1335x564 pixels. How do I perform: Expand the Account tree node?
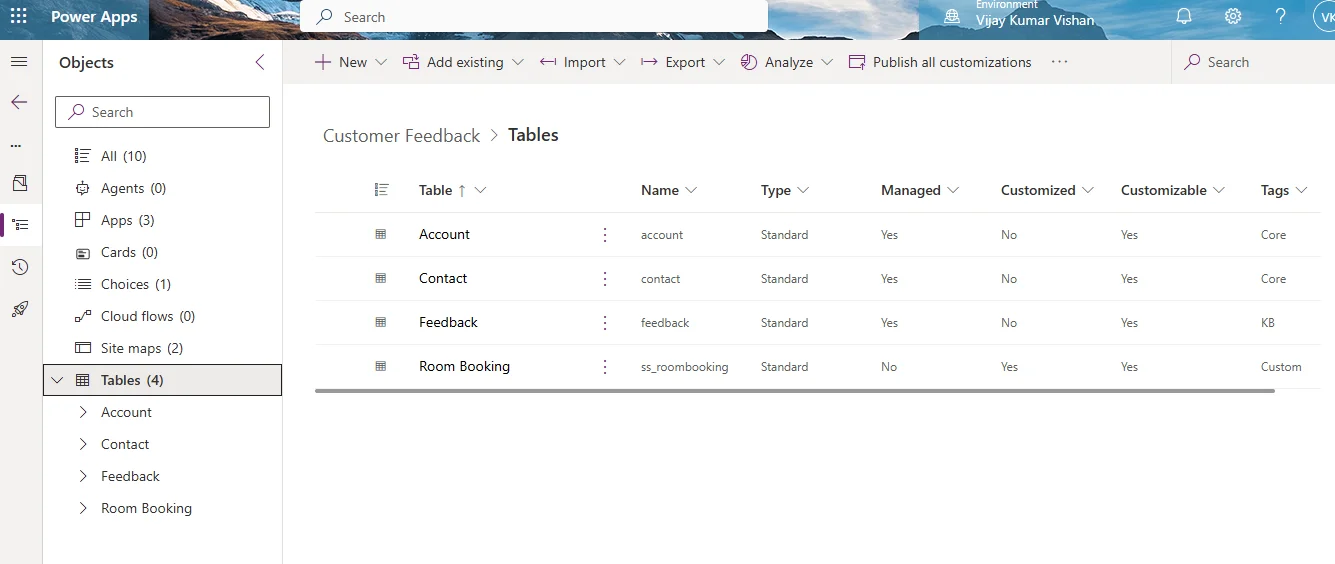point(83,412)
